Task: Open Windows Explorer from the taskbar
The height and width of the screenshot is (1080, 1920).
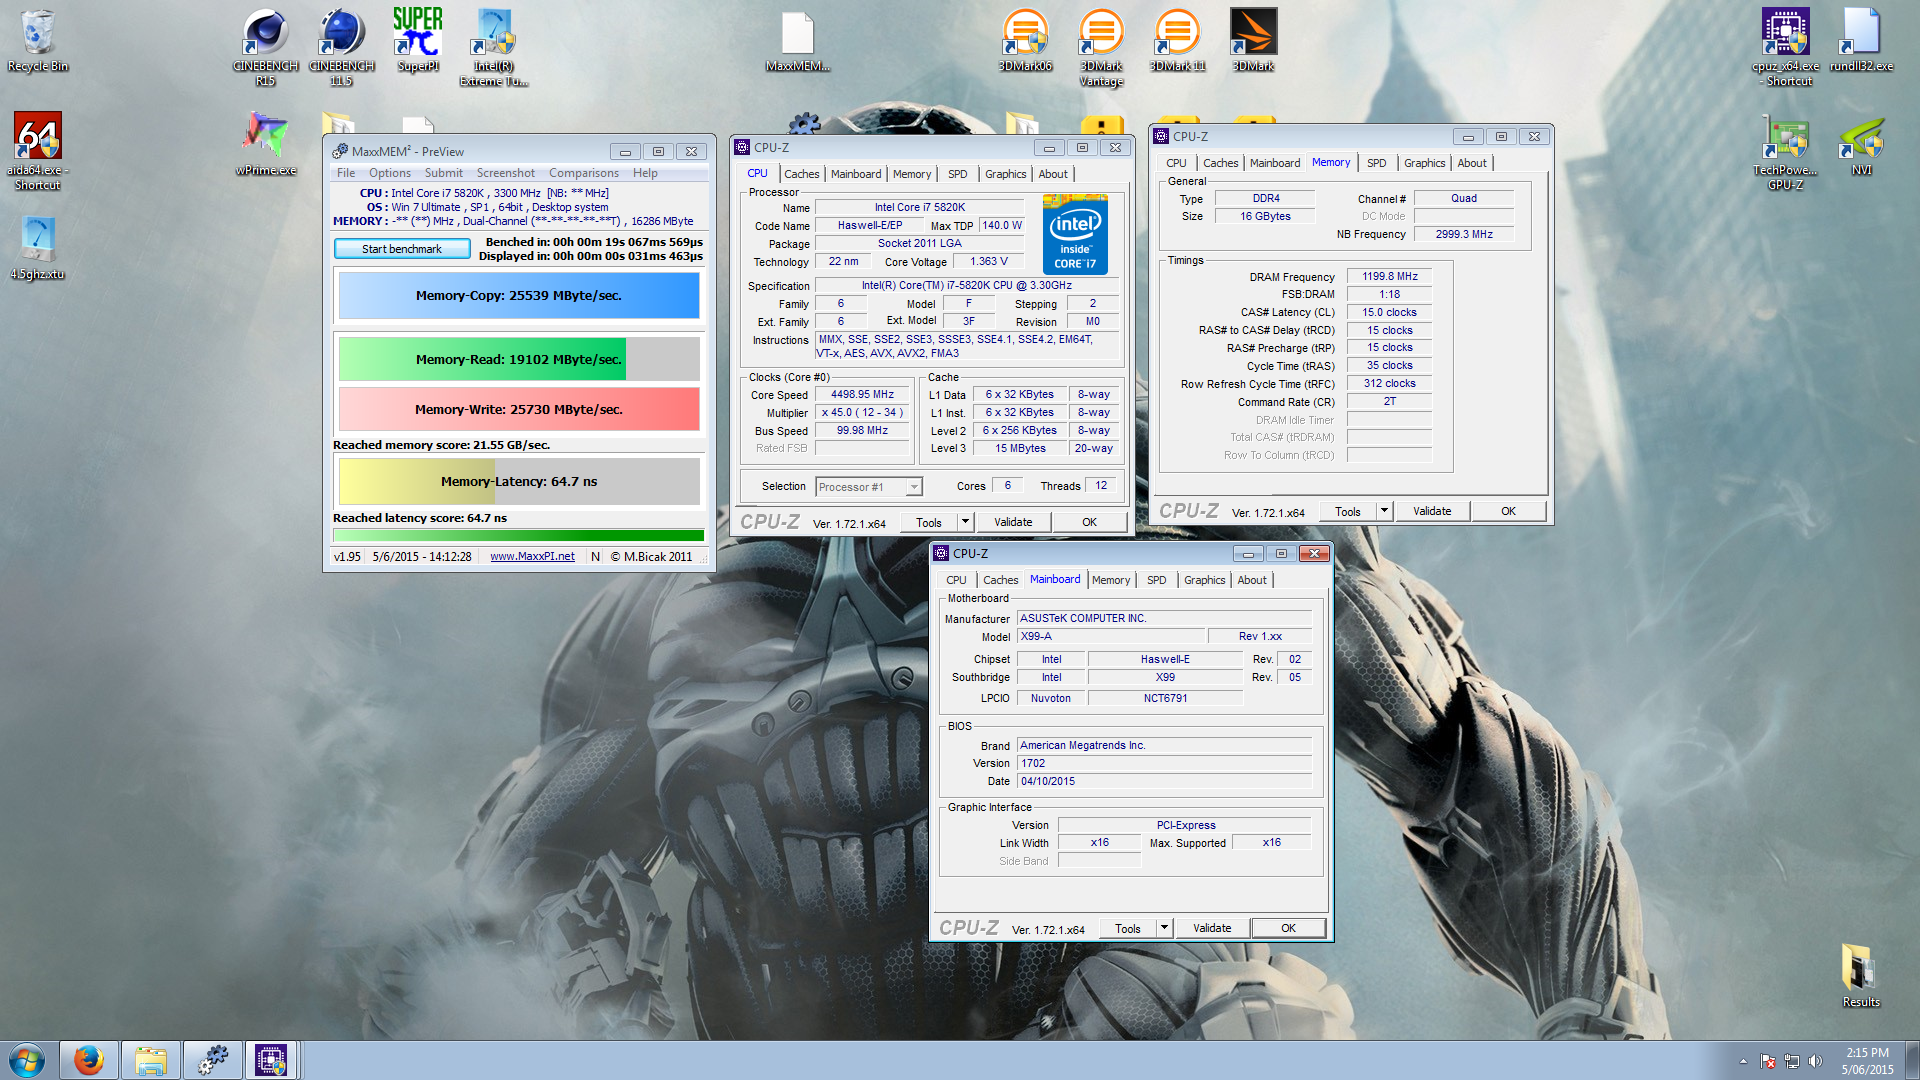Action: point(151,1060)
